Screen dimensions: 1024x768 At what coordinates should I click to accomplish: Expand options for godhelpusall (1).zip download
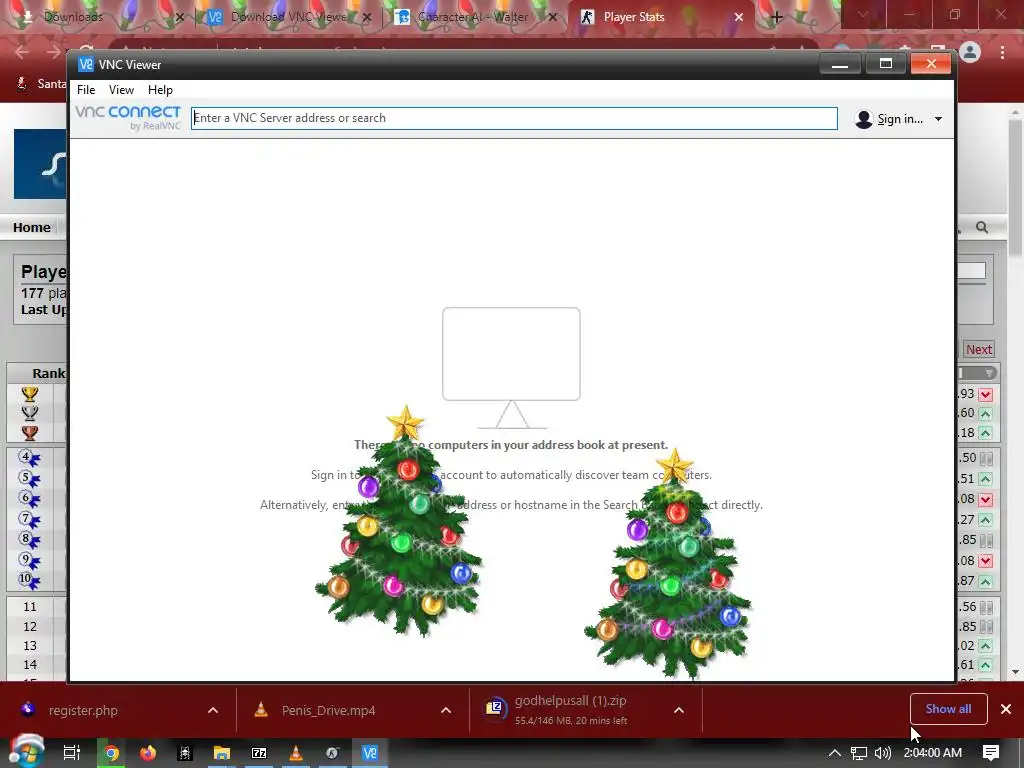[679, 711]
